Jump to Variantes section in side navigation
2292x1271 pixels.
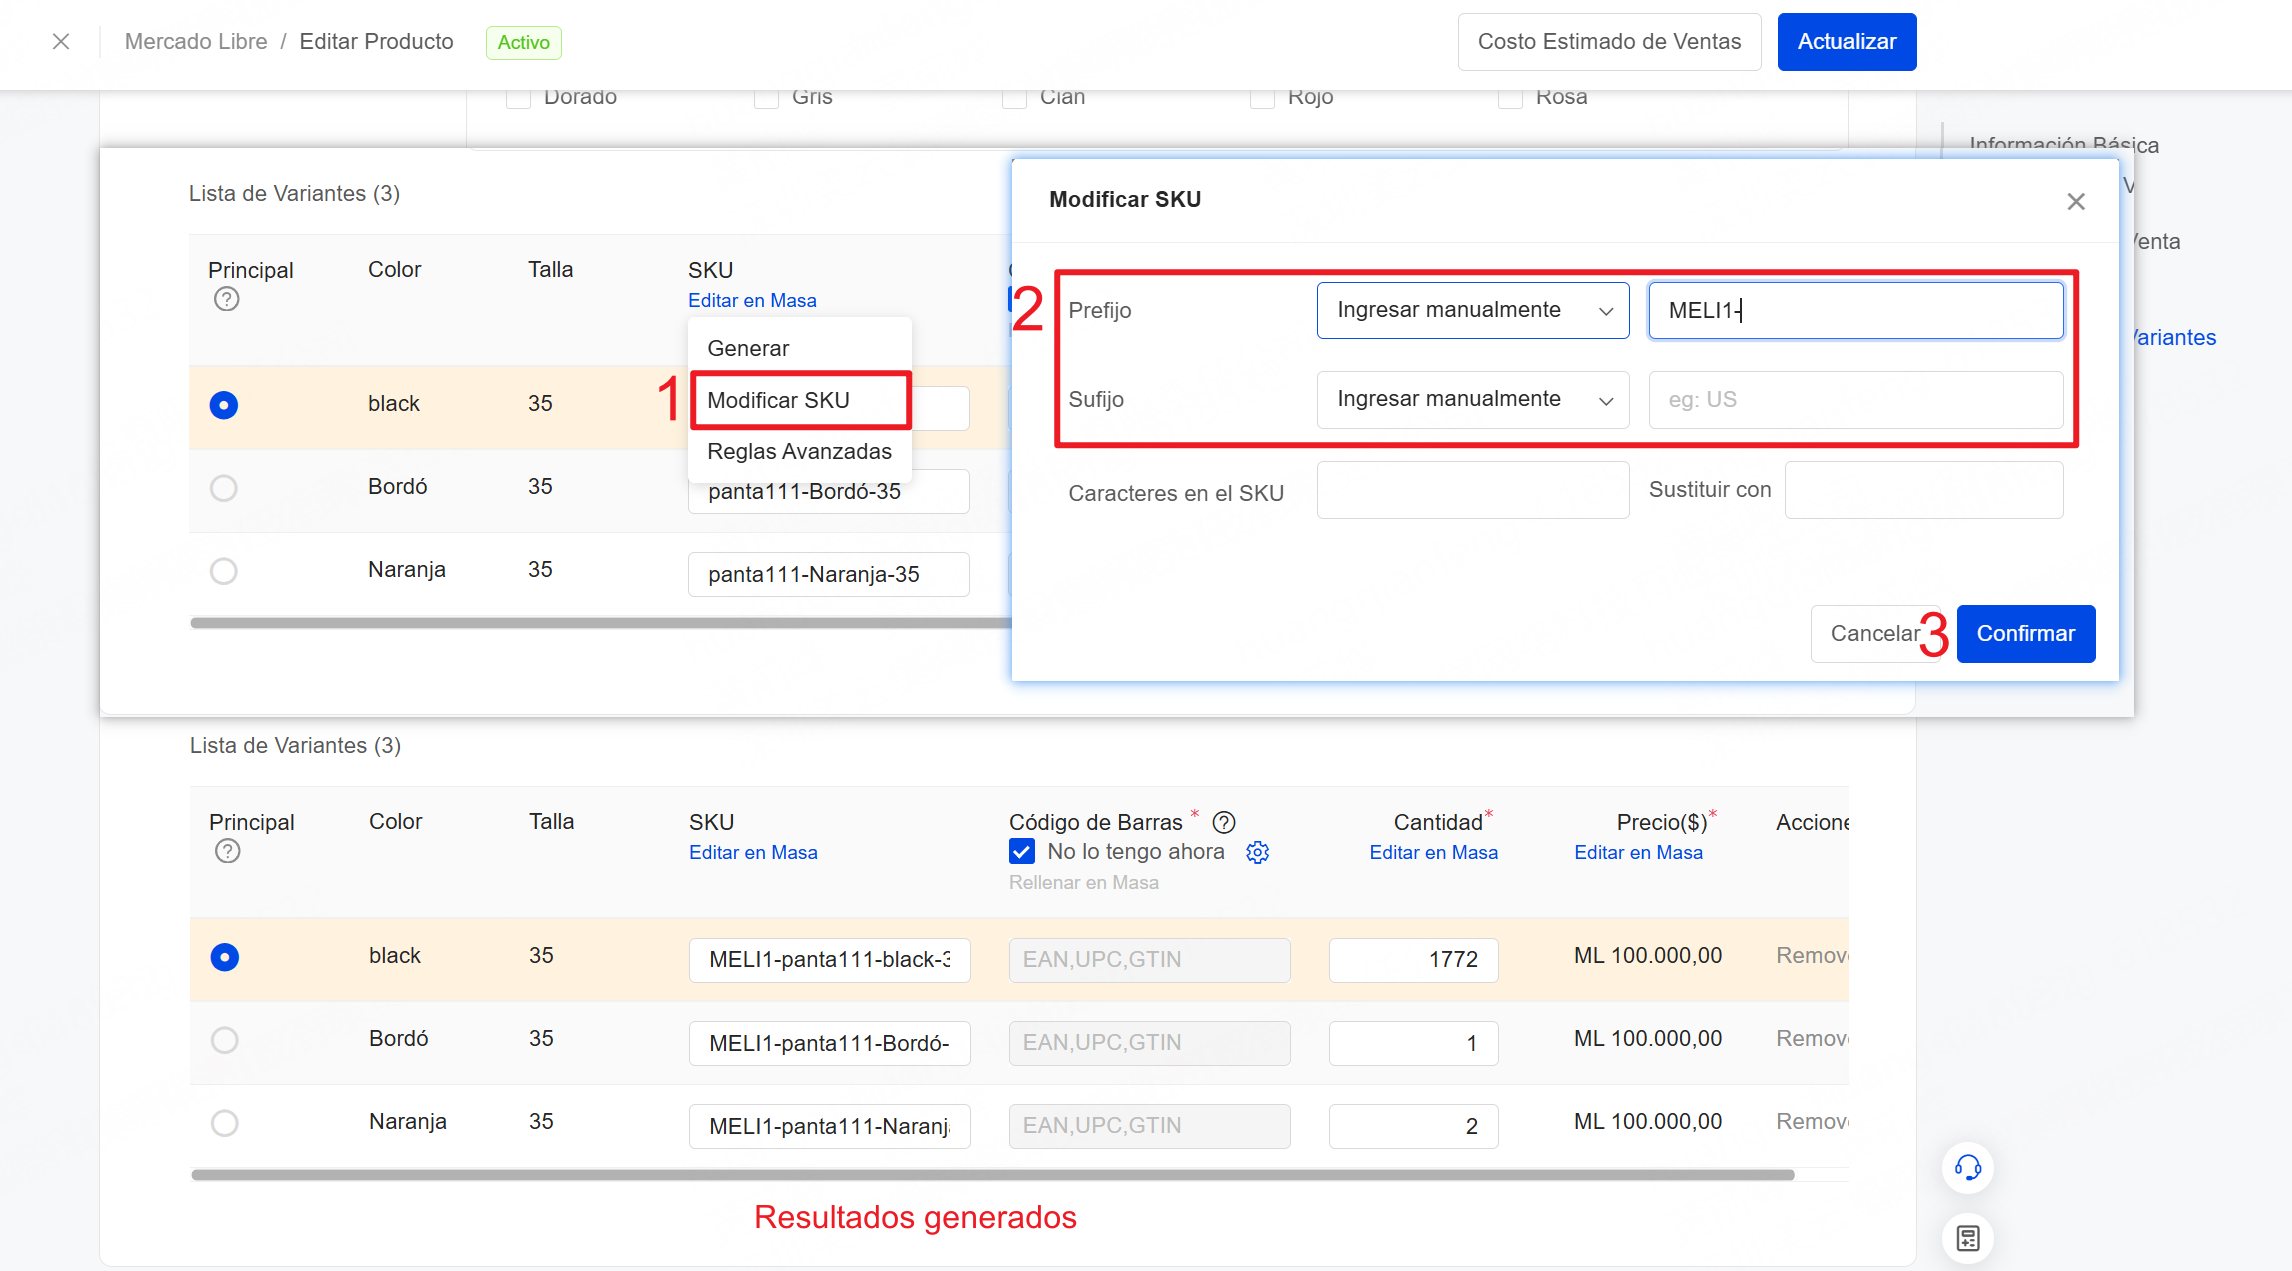(2173, 337)
